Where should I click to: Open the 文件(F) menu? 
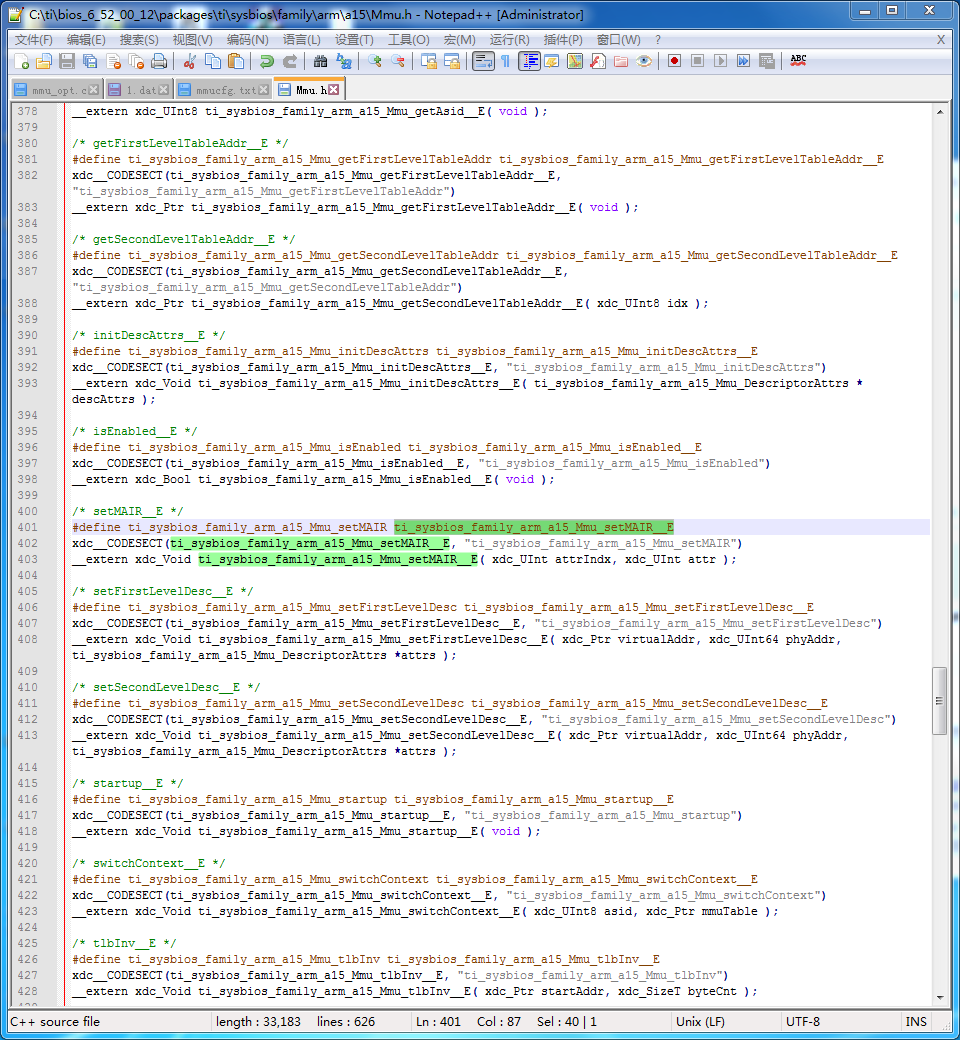click(34, 40)
